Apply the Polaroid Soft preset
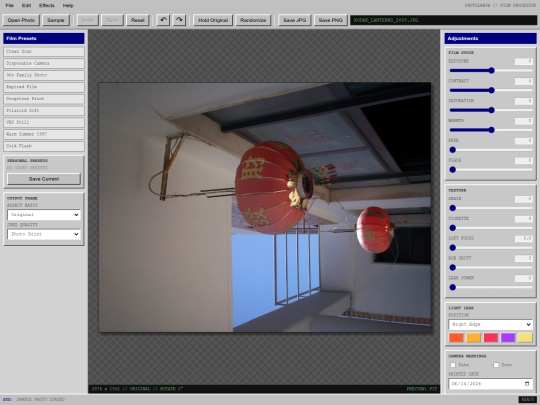 click(44, 111)
